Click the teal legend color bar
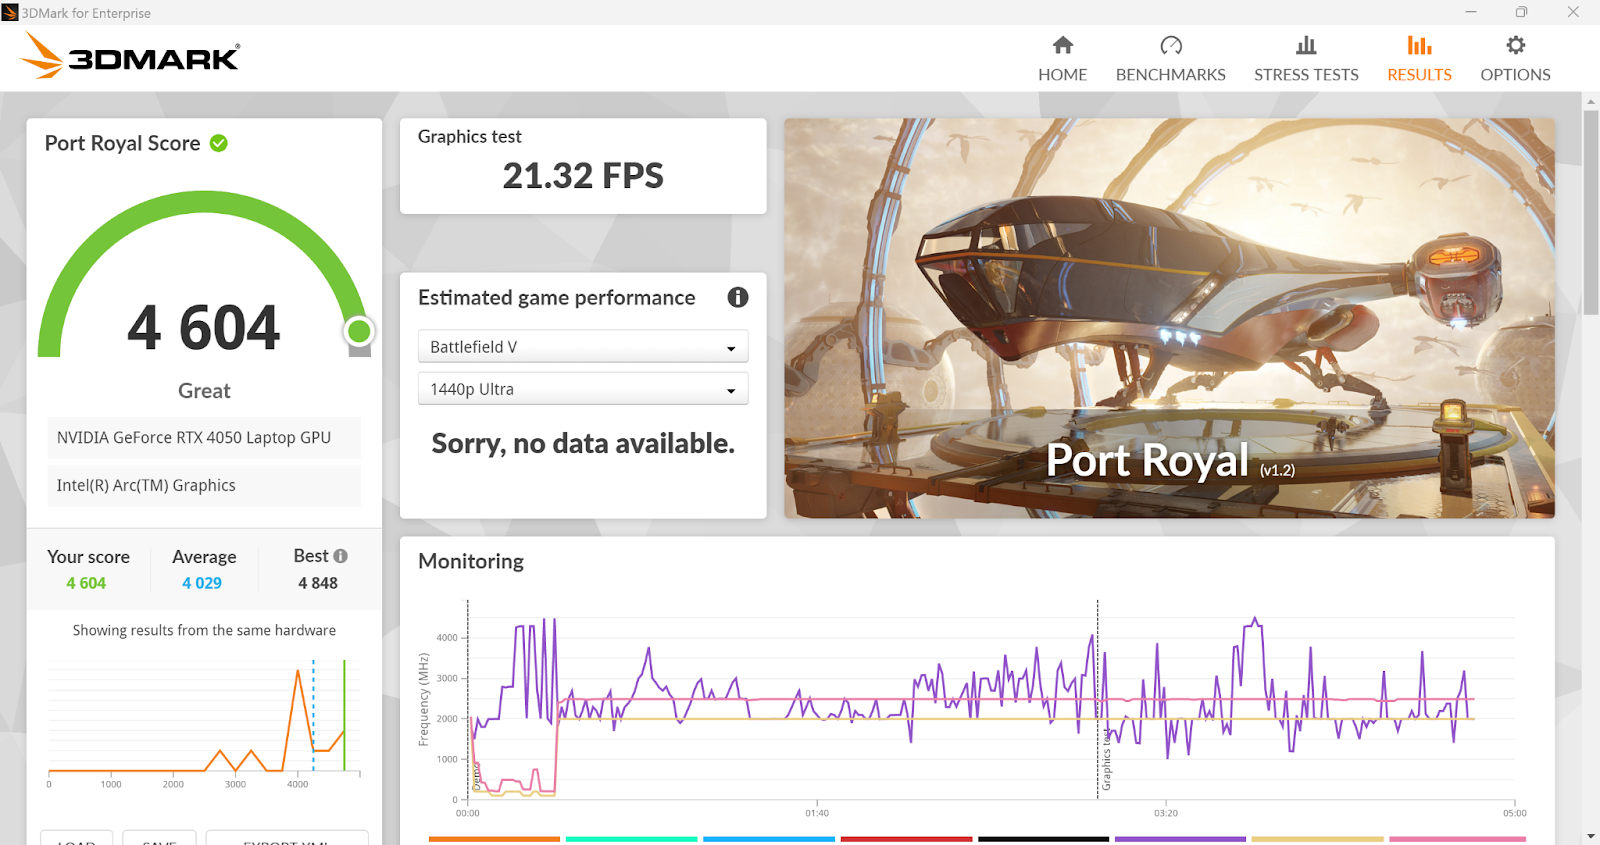 631,839
